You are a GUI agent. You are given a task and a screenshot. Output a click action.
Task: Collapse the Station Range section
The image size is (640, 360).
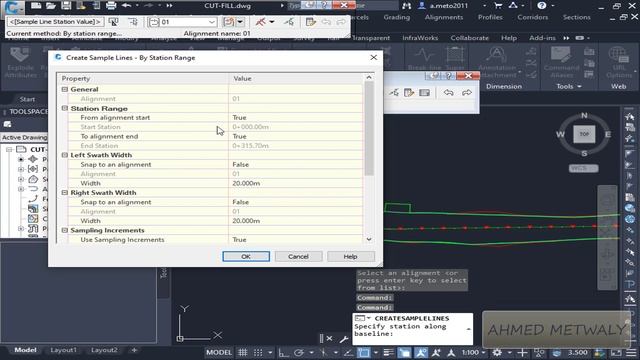click(64, 108)
